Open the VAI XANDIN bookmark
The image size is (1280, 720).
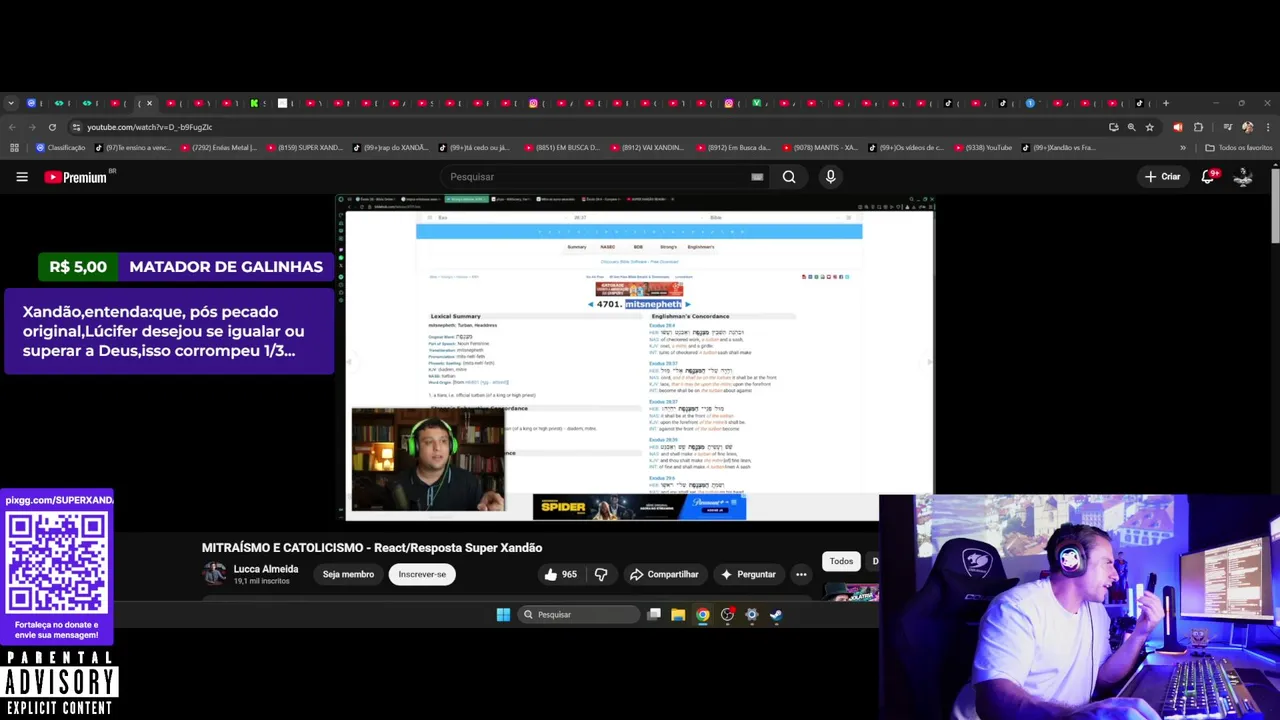pos(648,148)
